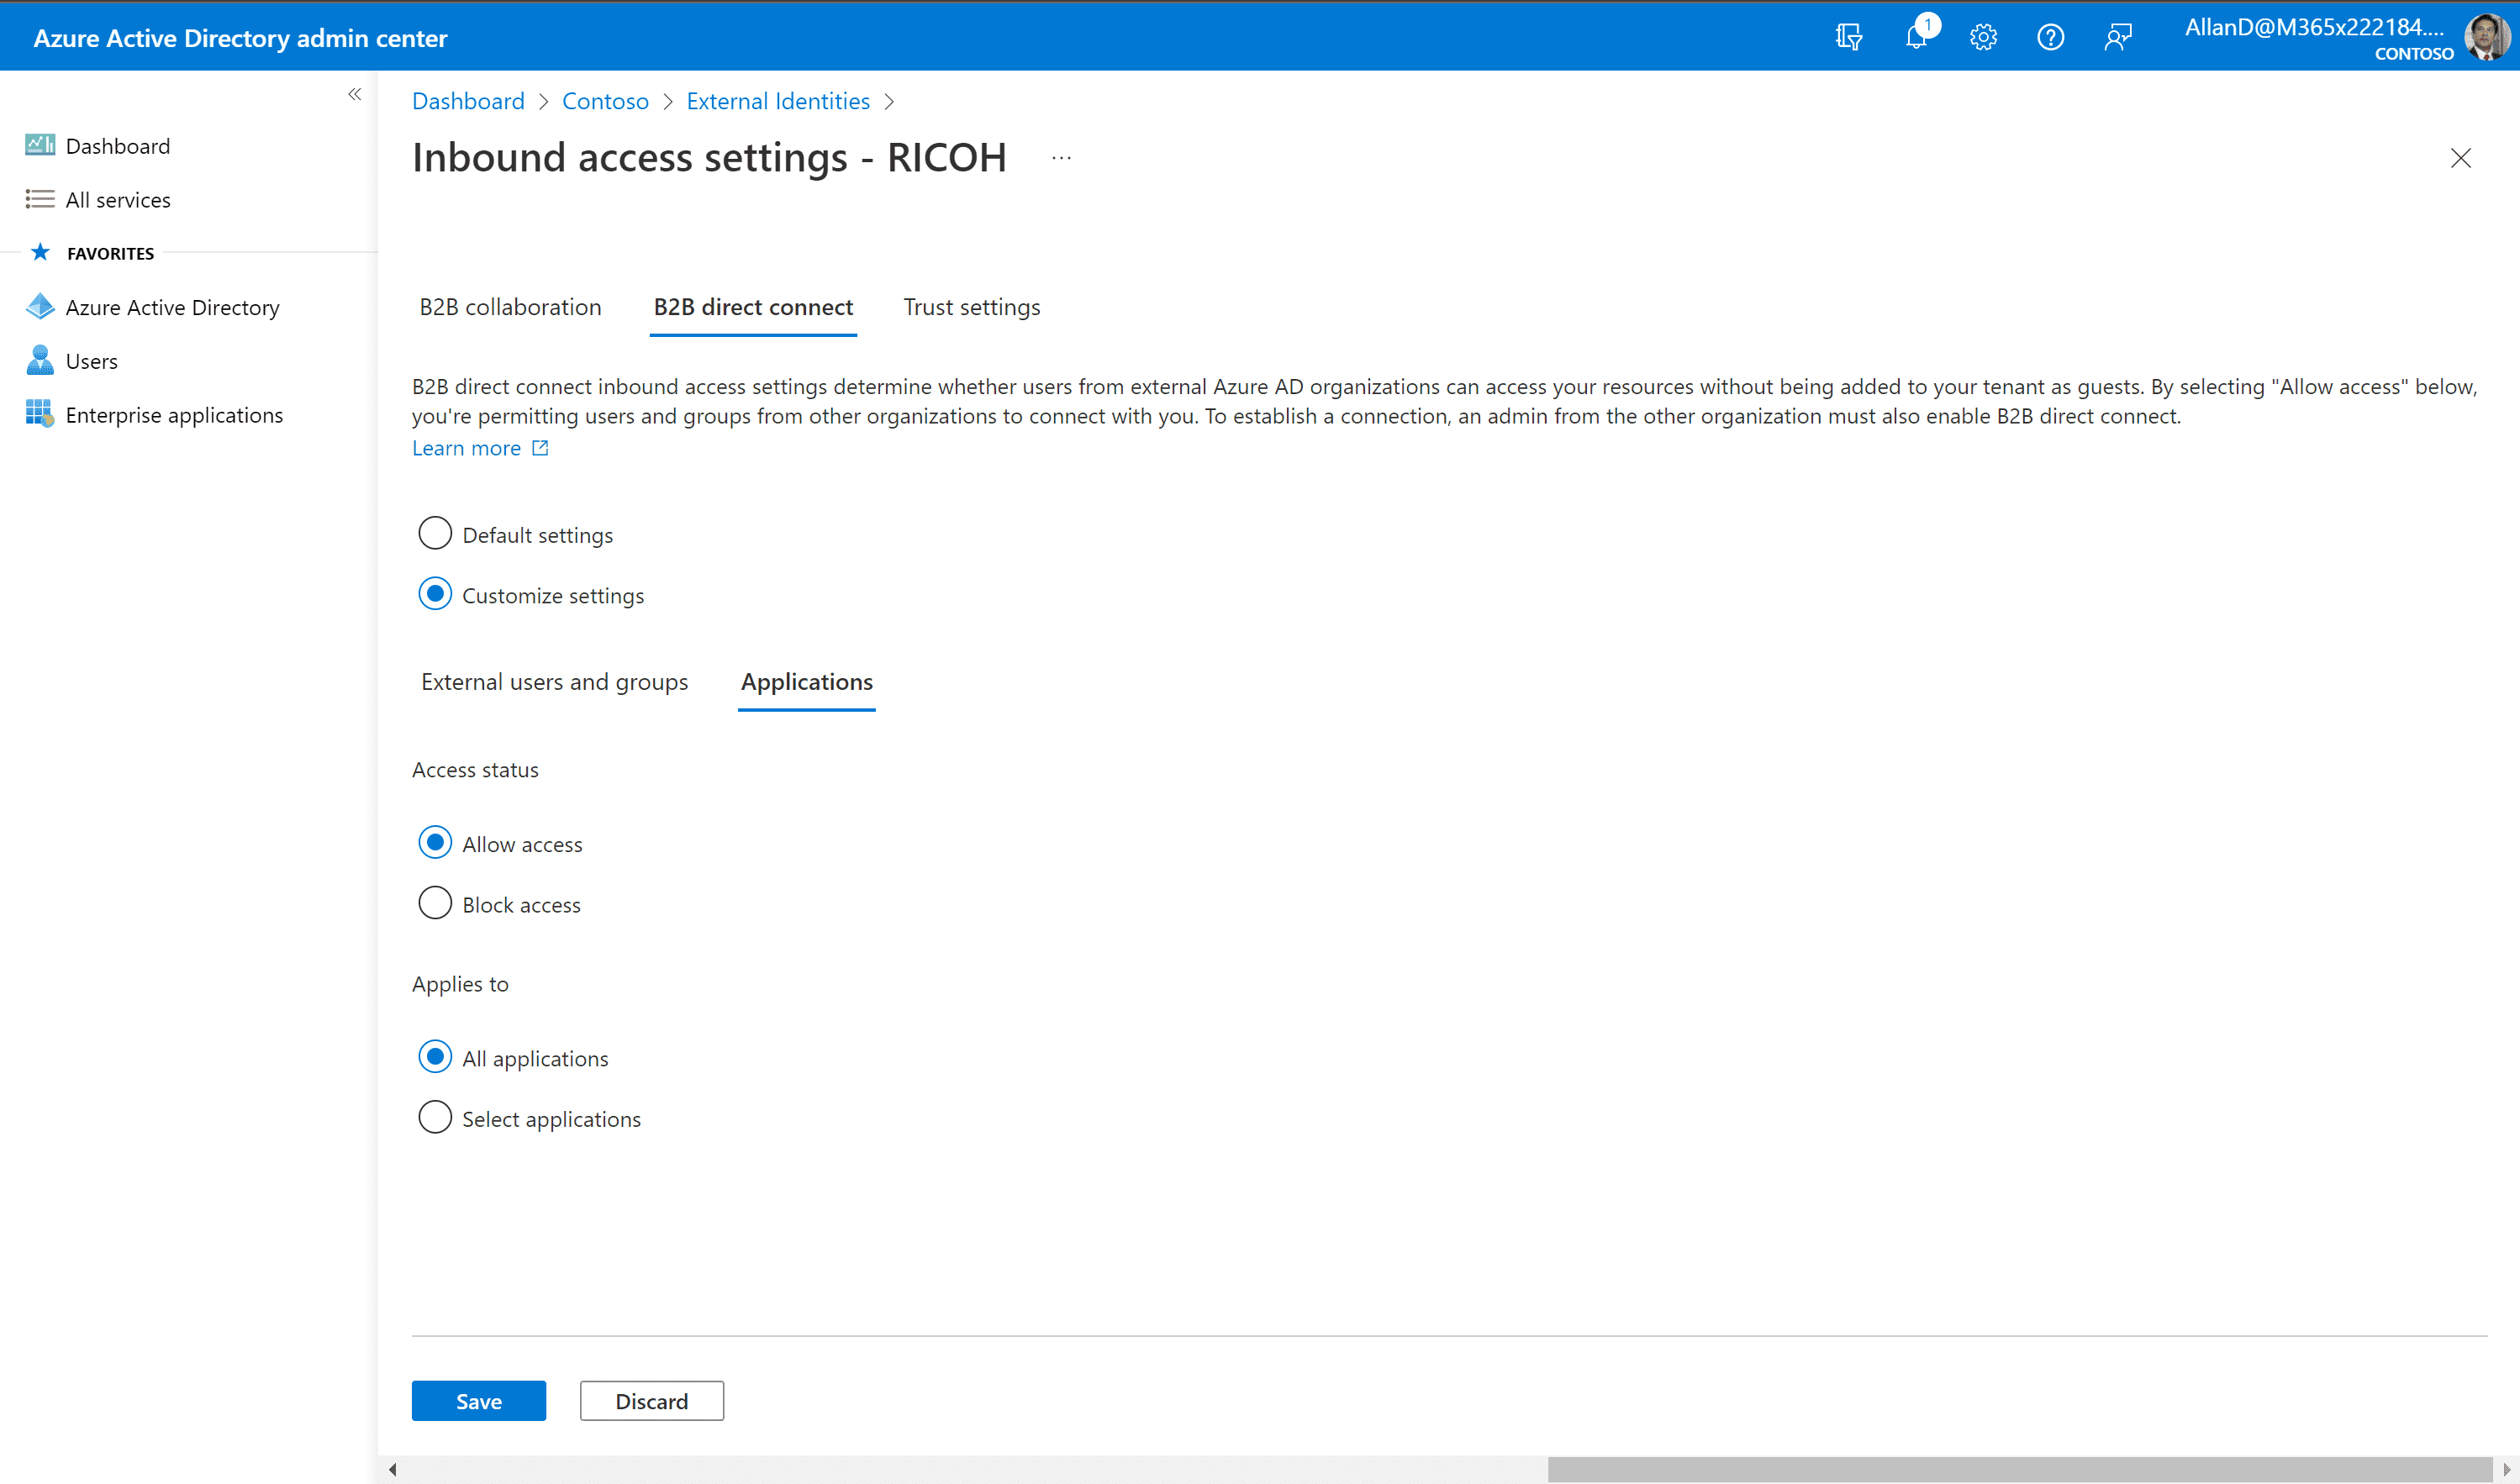Click the Users person icon
The image size is (2520, 1484).
40,360
